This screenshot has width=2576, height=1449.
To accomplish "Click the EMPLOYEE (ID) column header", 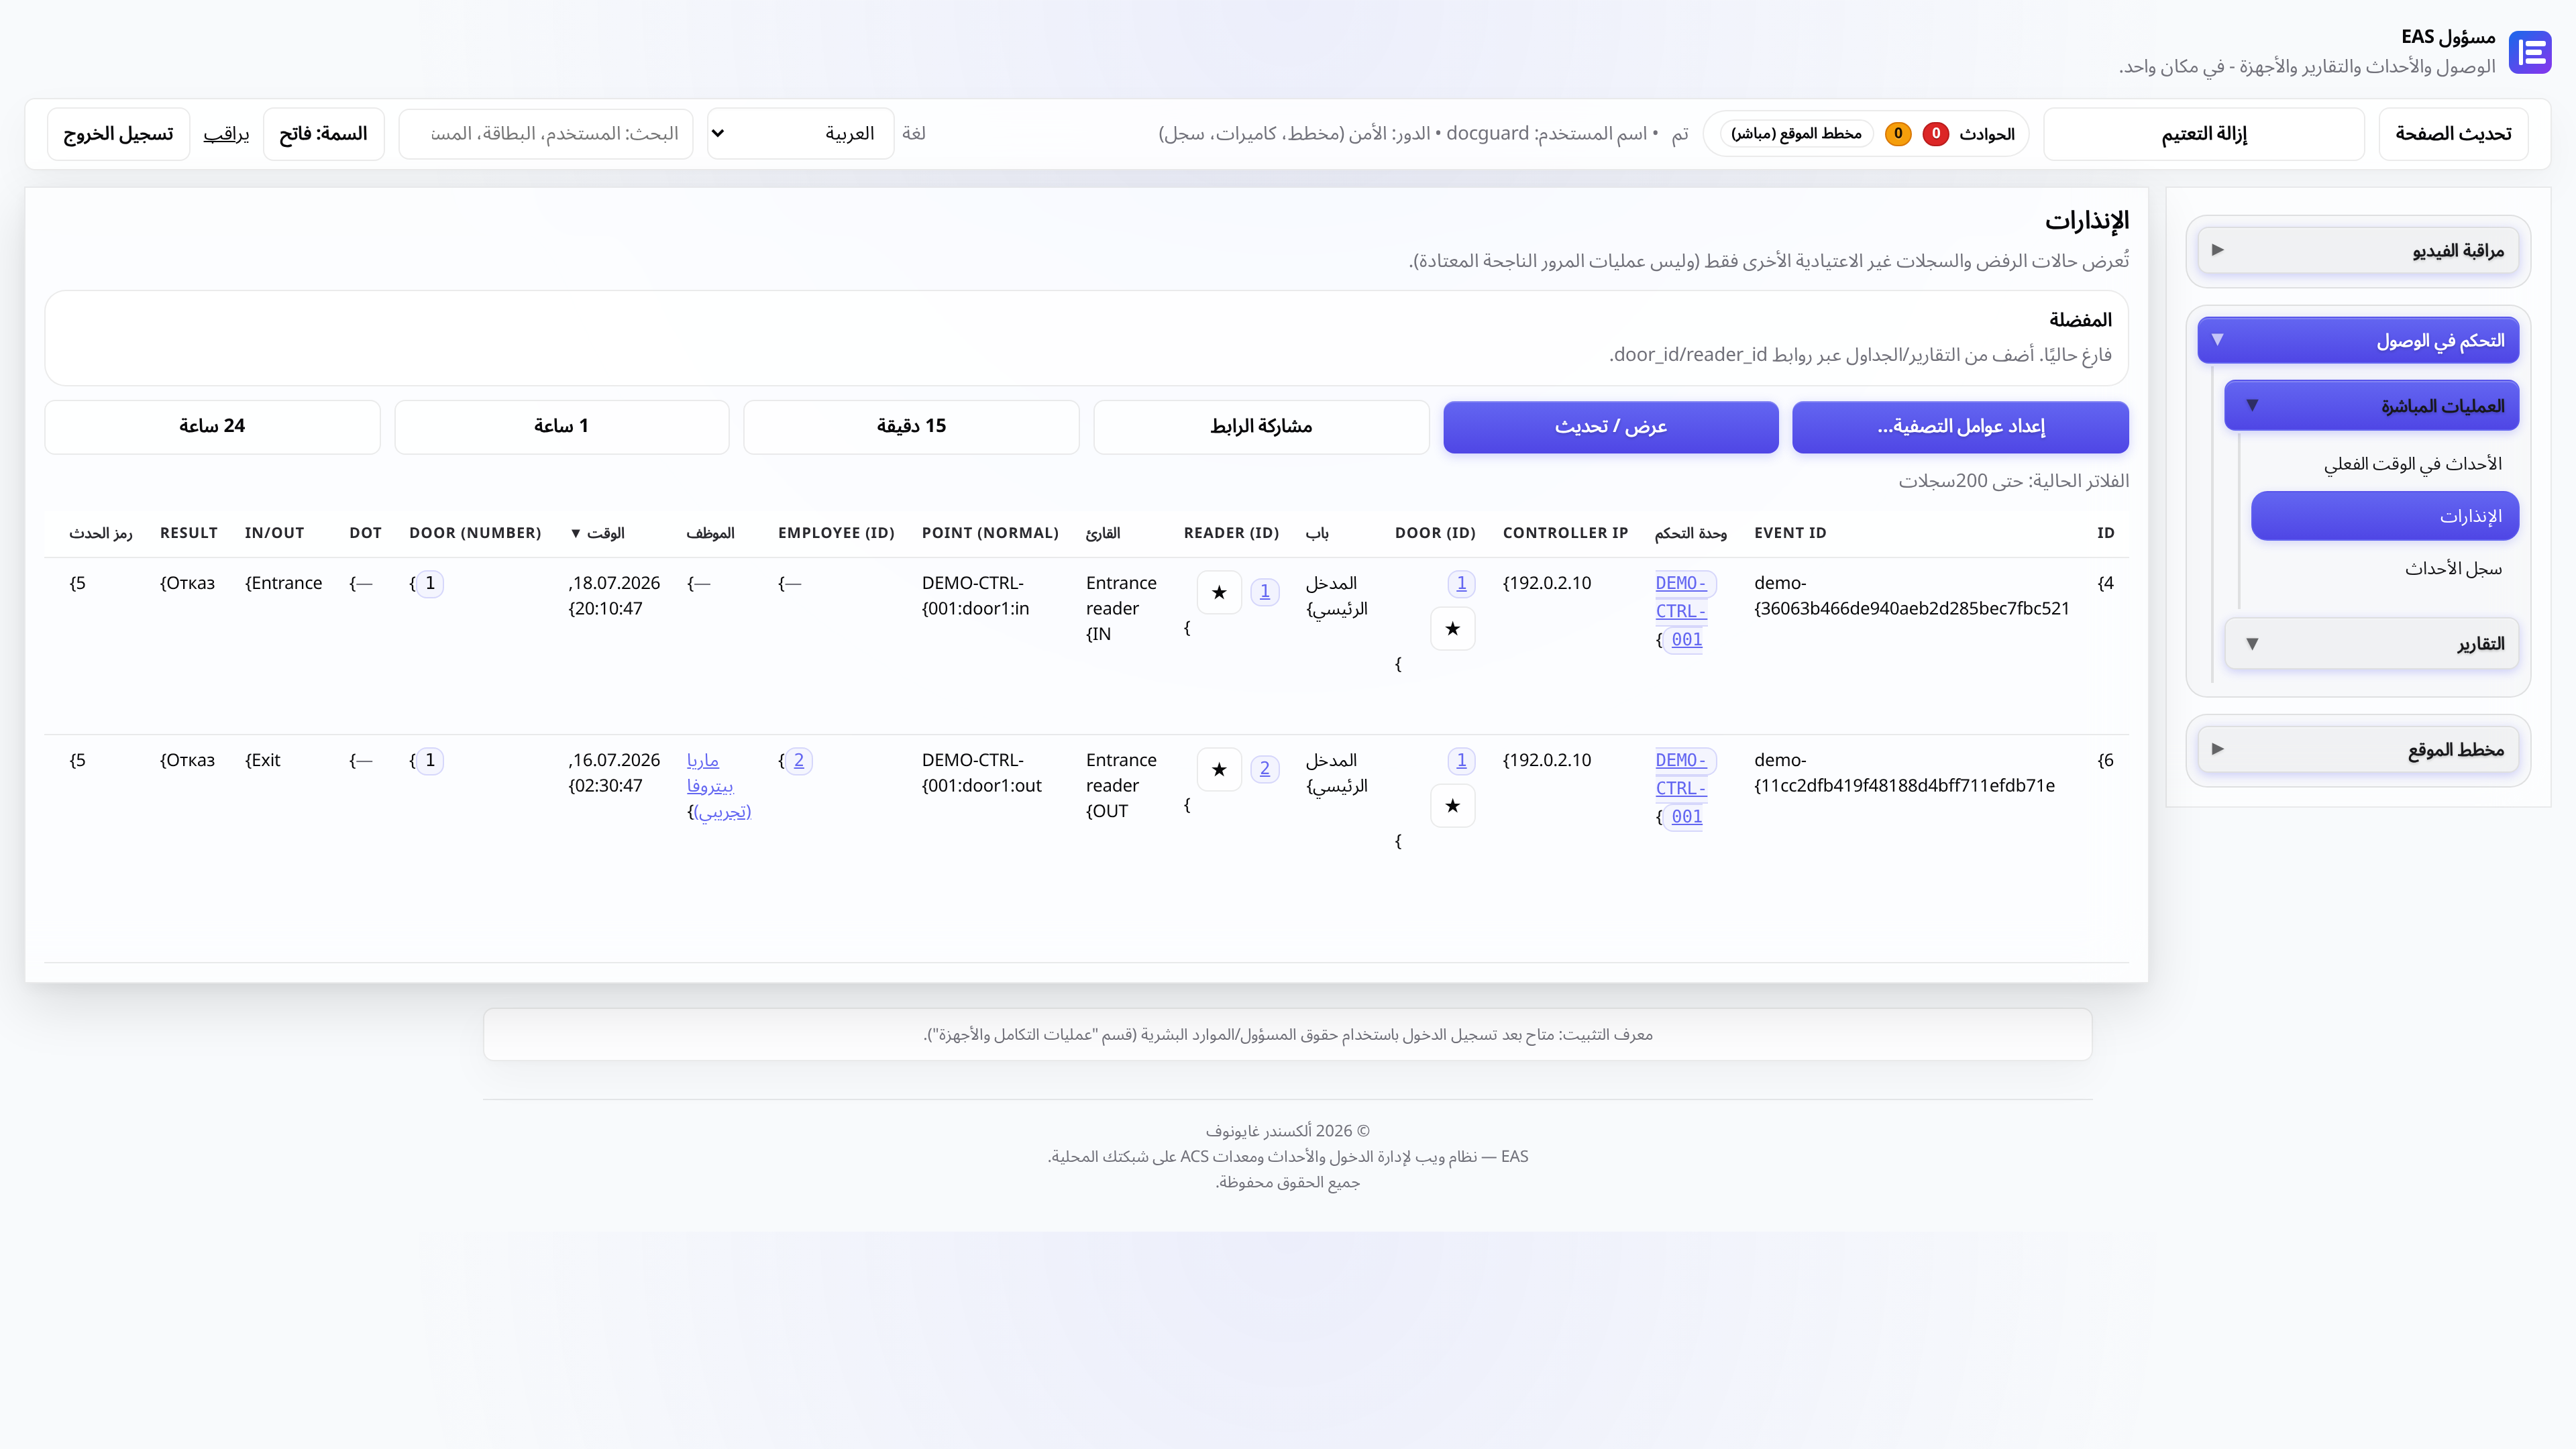I will pos(836,533).
